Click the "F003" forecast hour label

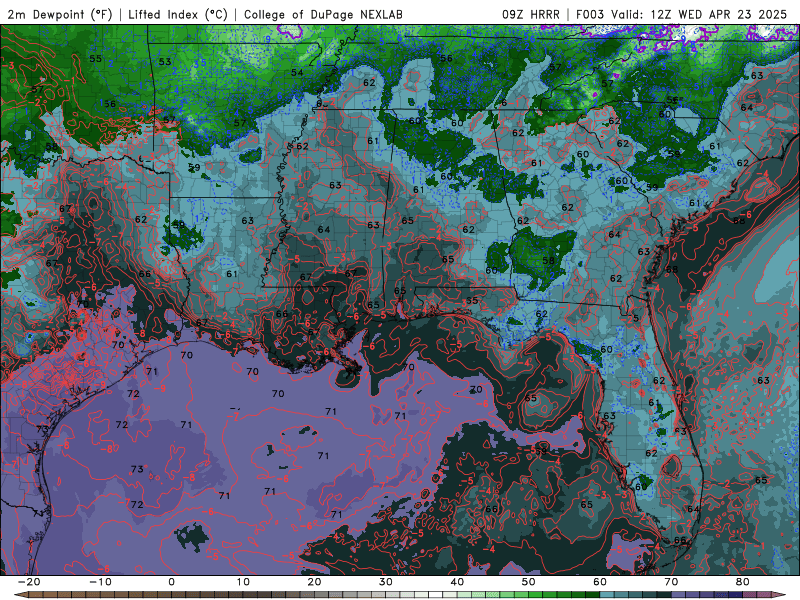(589, 14)
